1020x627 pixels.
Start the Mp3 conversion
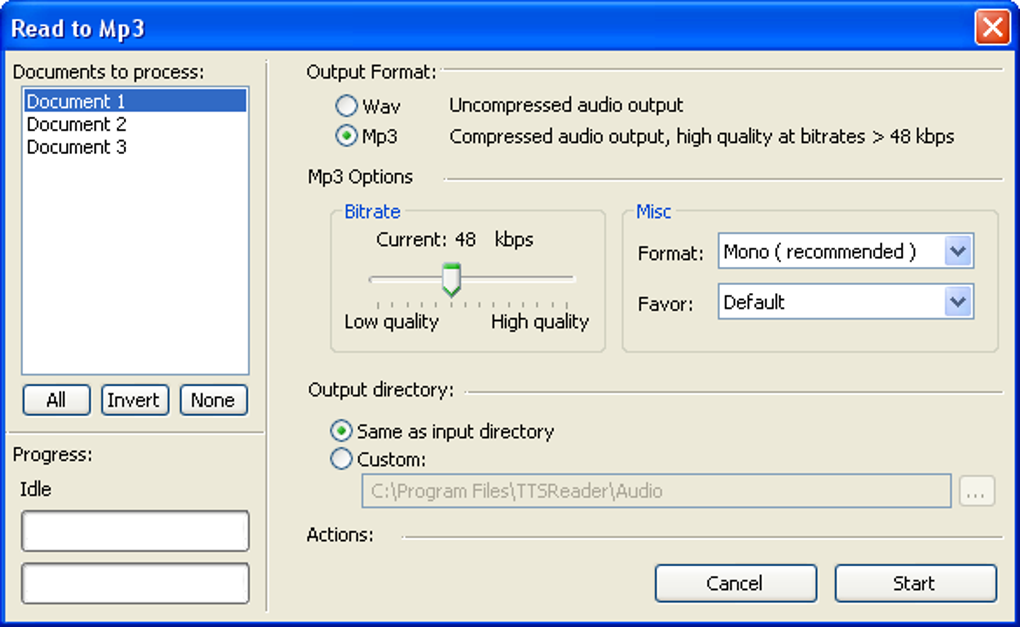pos(915,583)
